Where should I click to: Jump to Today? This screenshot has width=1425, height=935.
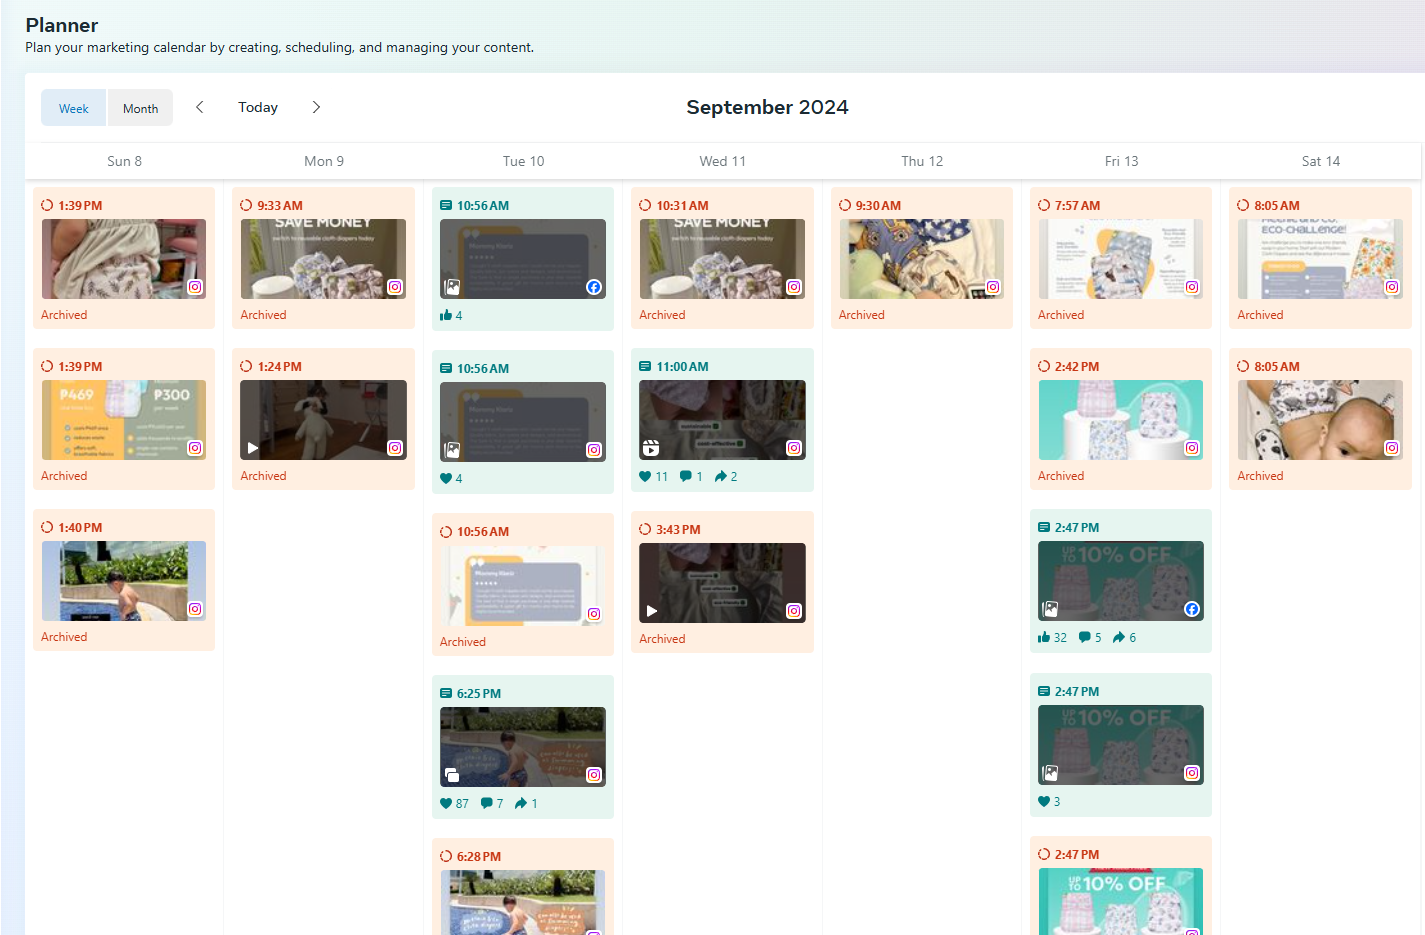(258, 107)
